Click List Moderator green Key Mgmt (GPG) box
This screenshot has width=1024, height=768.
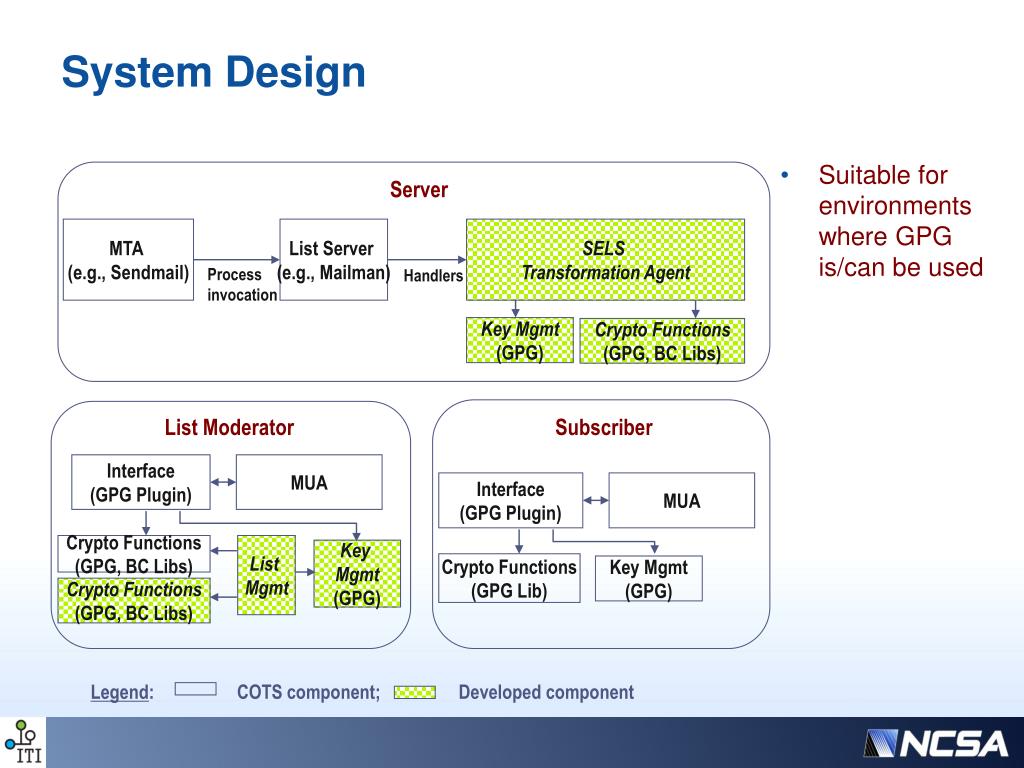point(357,574)
